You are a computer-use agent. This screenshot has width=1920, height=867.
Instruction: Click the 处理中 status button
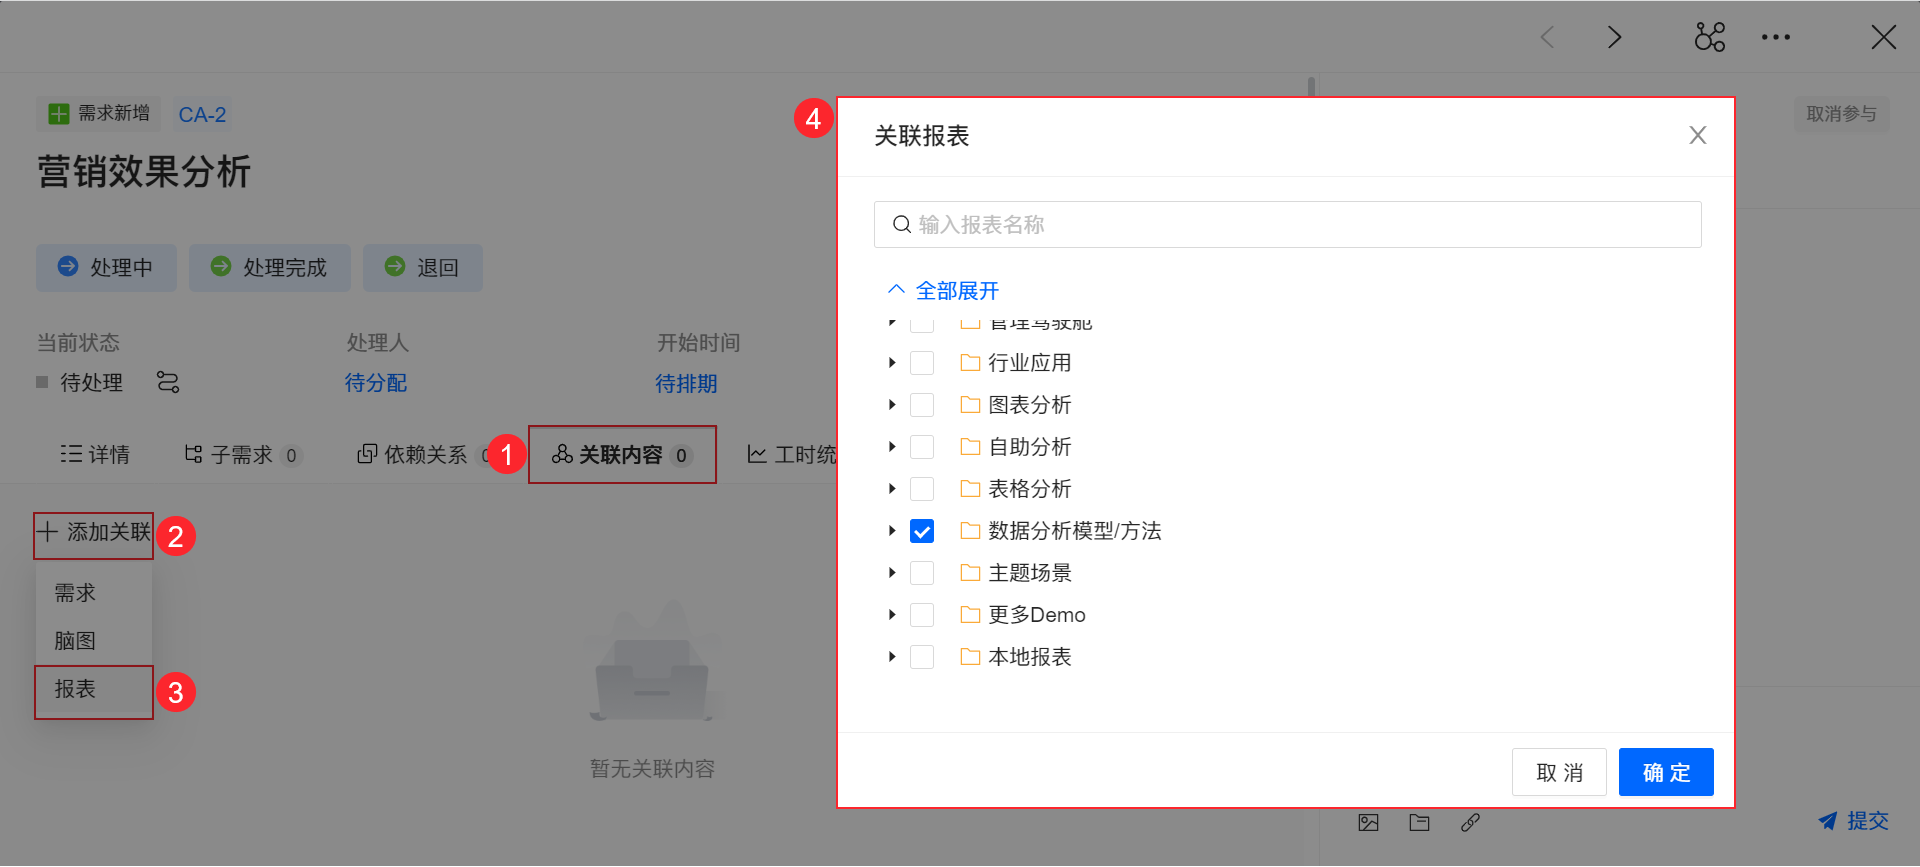[106, 268]
